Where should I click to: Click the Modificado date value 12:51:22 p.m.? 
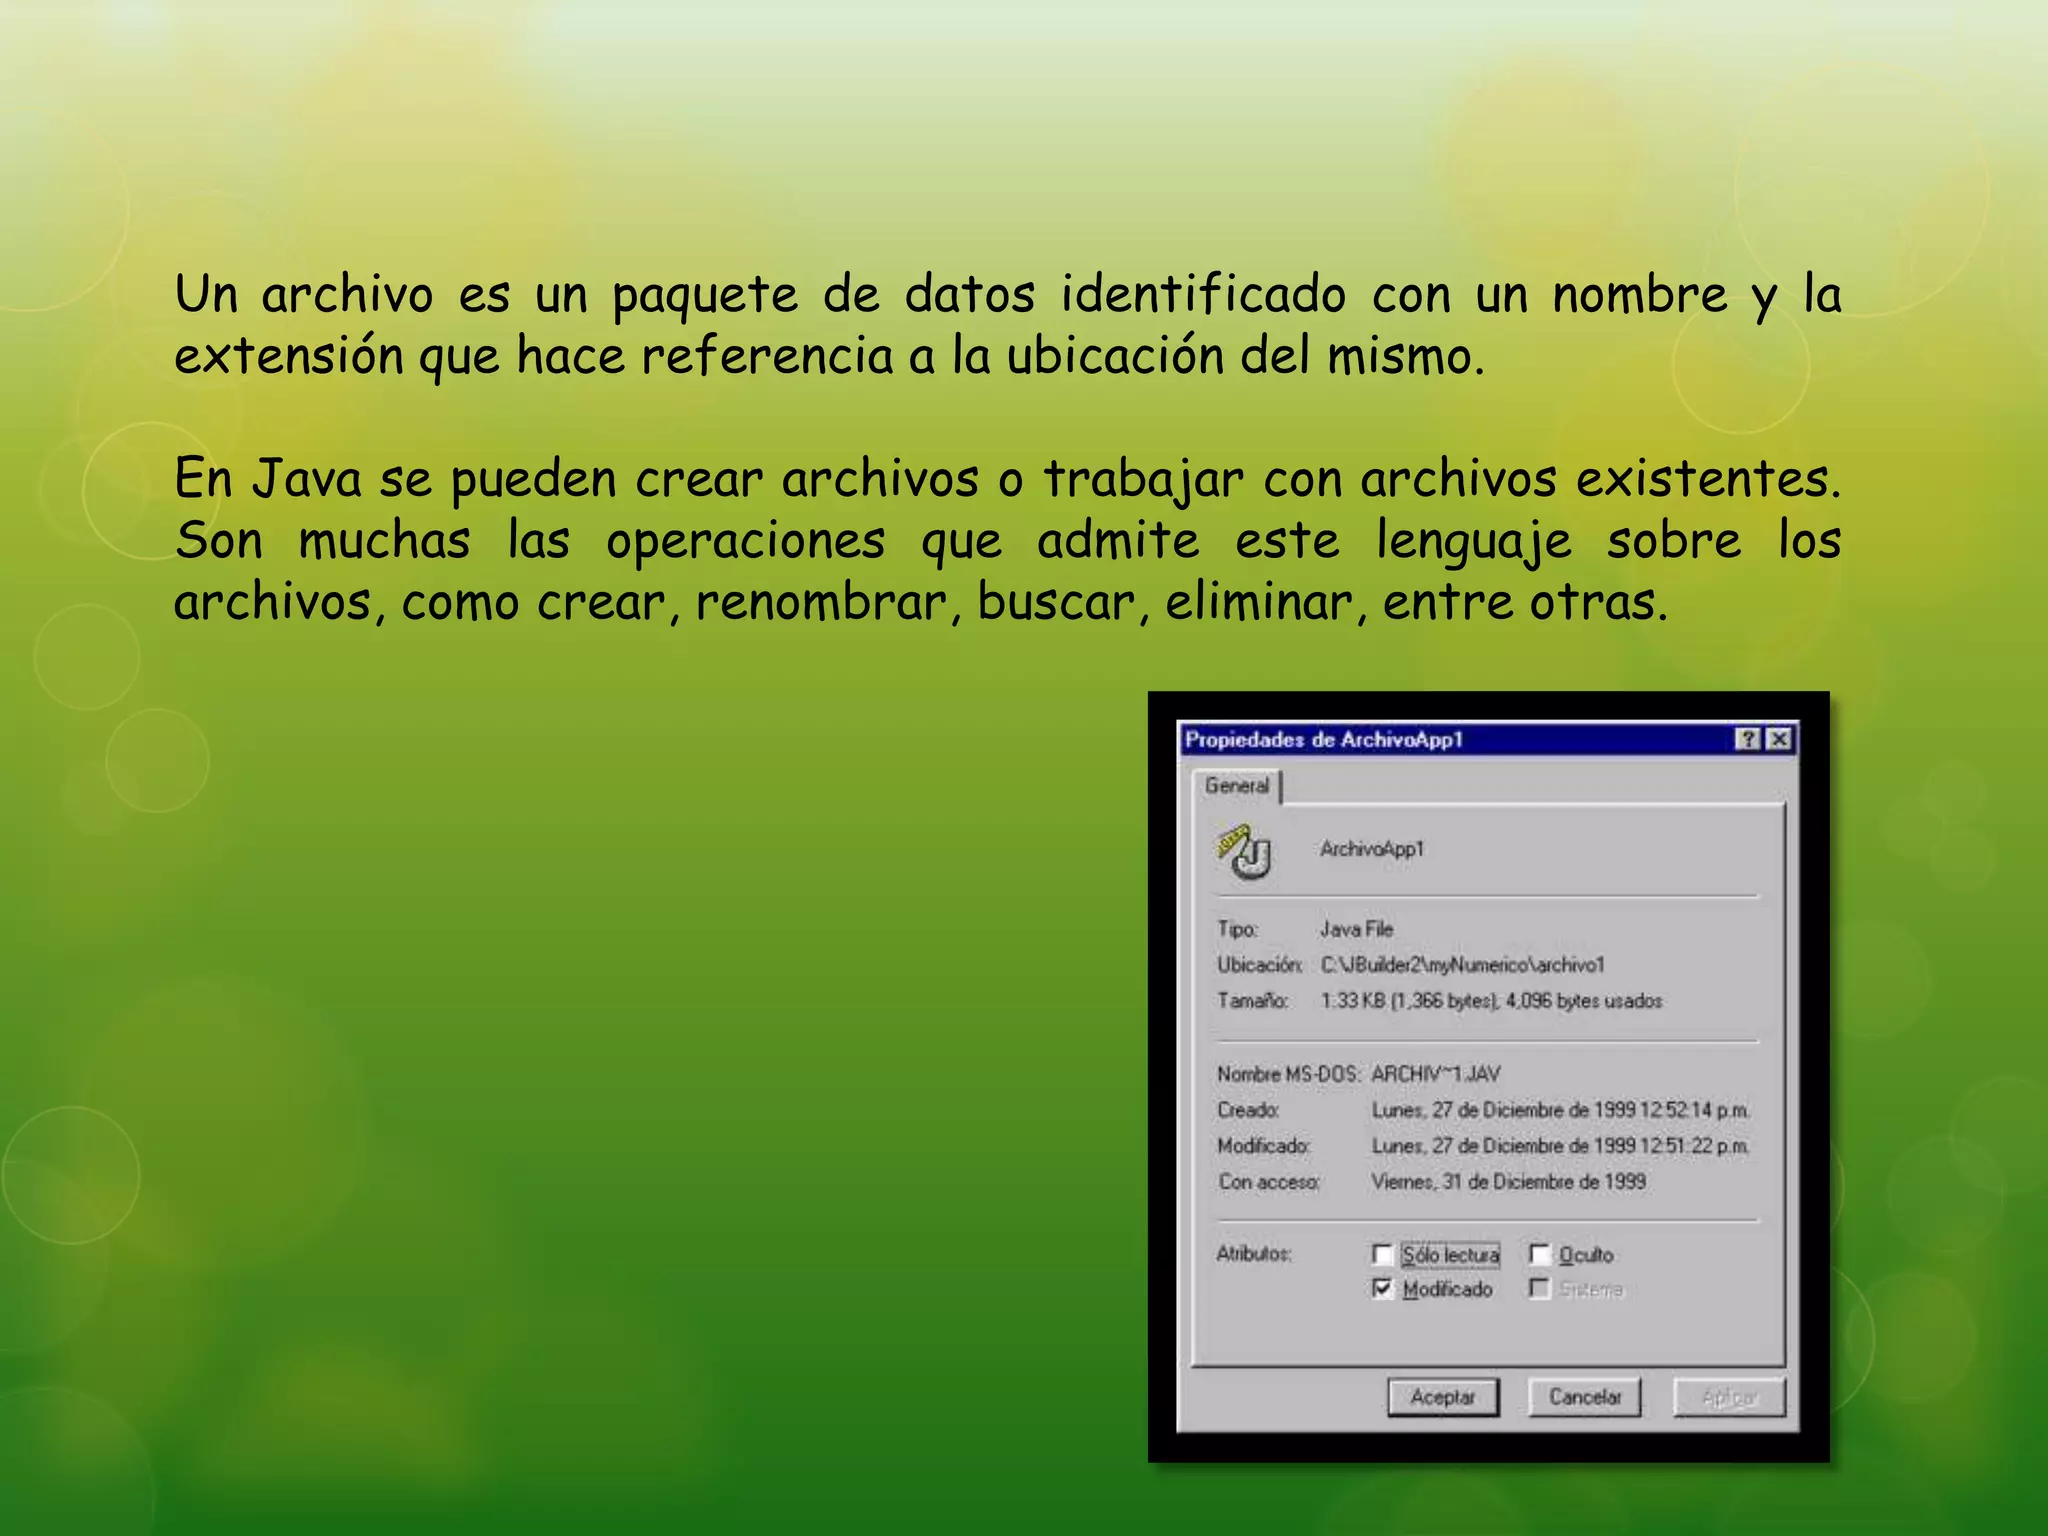[1560, 1146]
